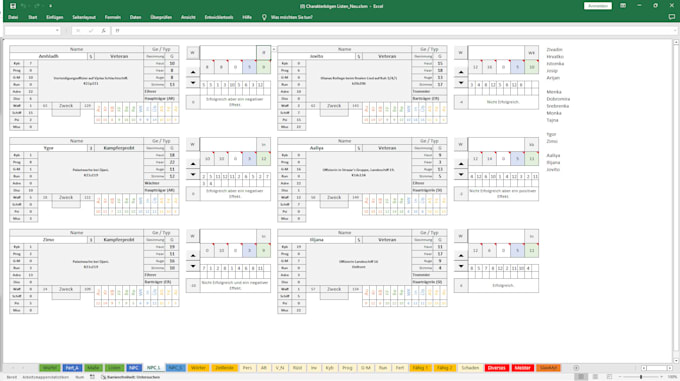Open ribbon display options icon
This screenshot has height=381, width=680.
[623, 6]
